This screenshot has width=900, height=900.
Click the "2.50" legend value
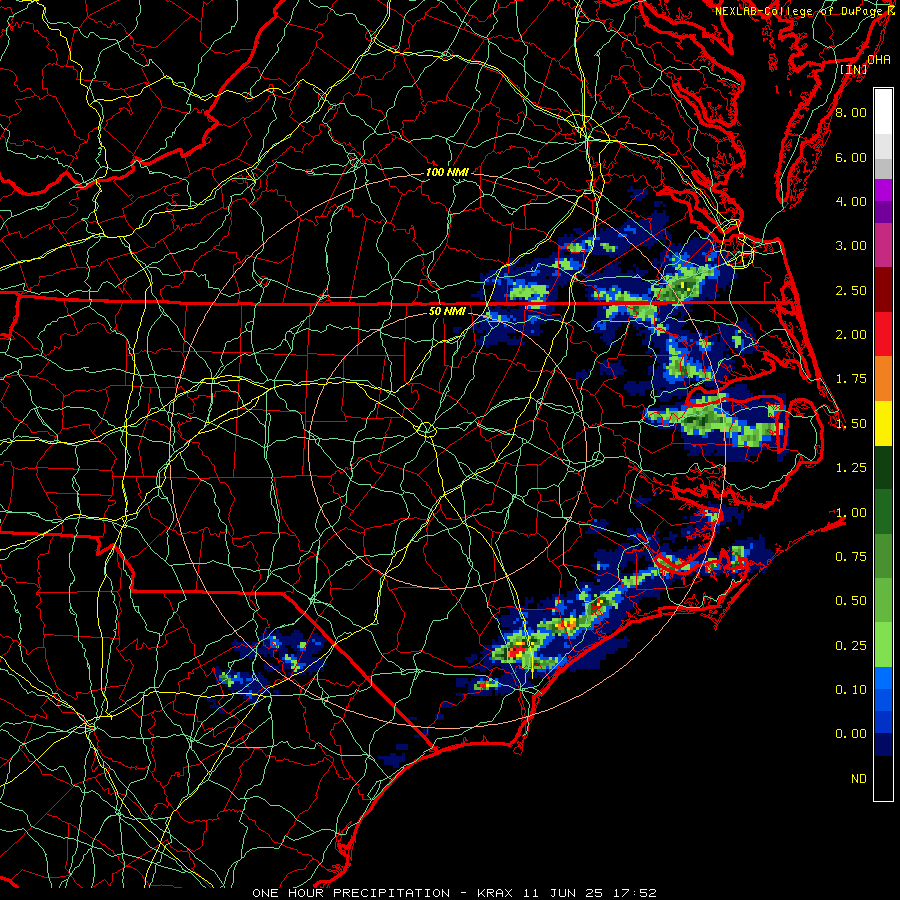[x=851, y=290]
